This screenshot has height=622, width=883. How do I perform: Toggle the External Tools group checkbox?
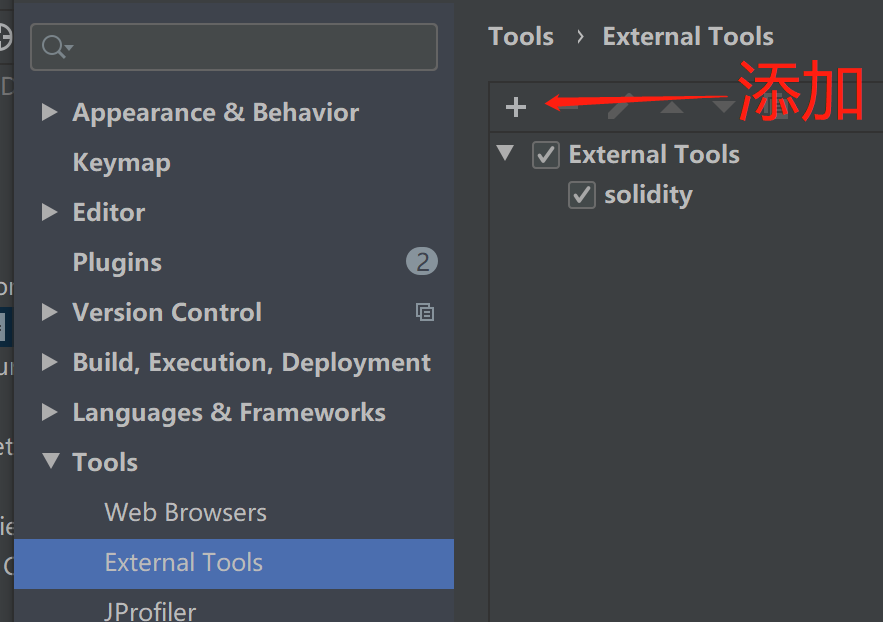pos(545,154)
